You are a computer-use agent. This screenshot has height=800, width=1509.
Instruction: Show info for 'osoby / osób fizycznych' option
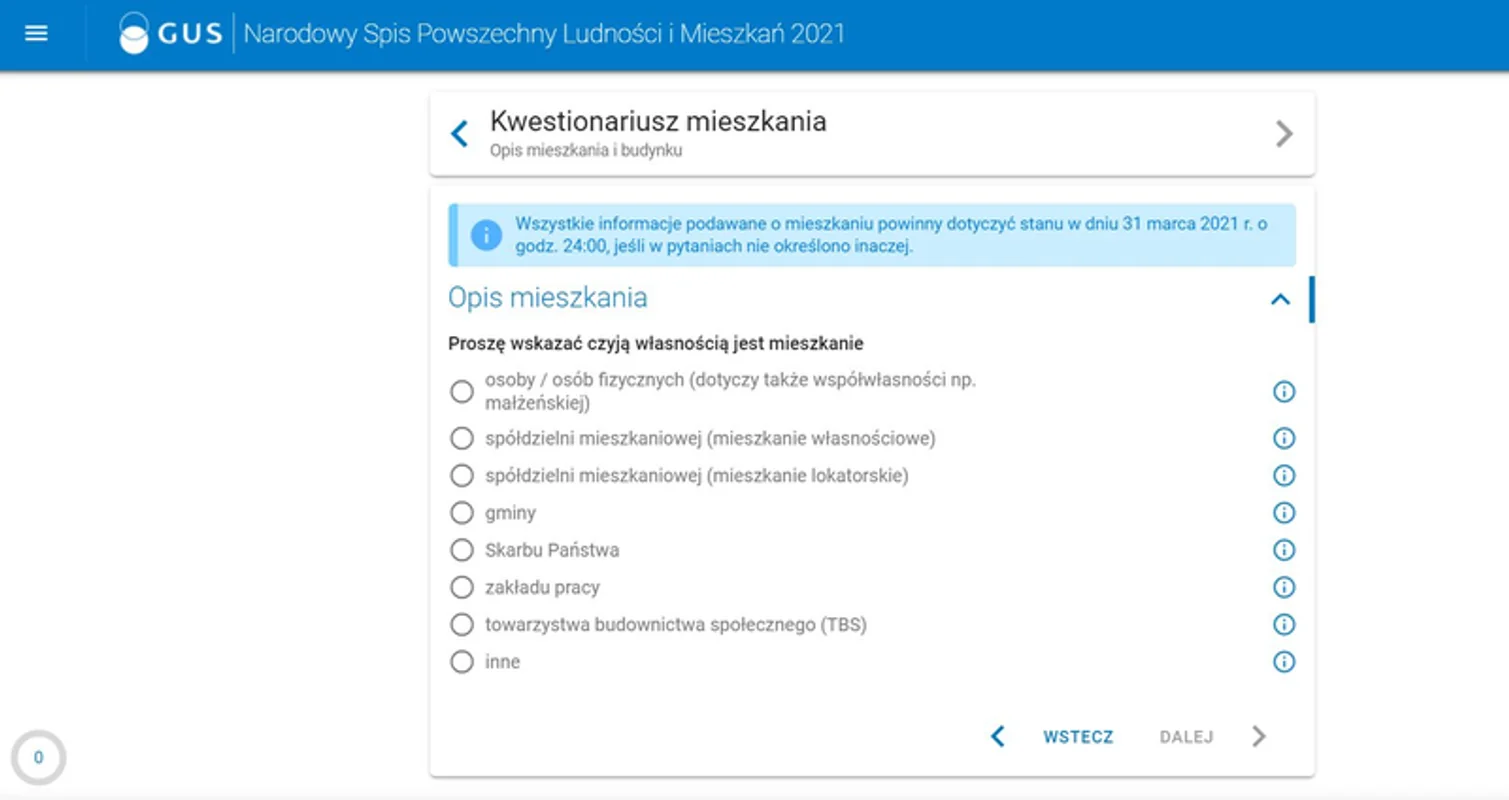click(1283, 392)
